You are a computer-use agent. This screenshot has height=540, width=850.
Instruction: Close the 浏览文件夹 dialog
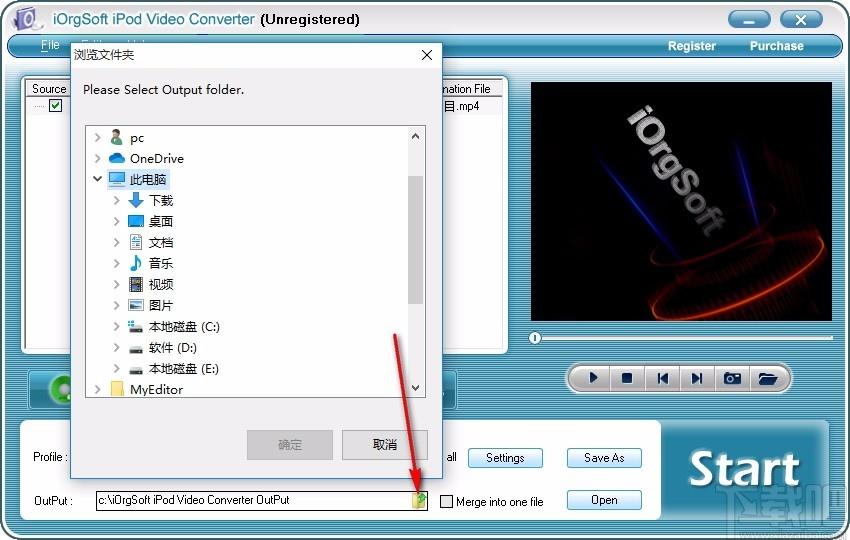(x=427, y=55)
